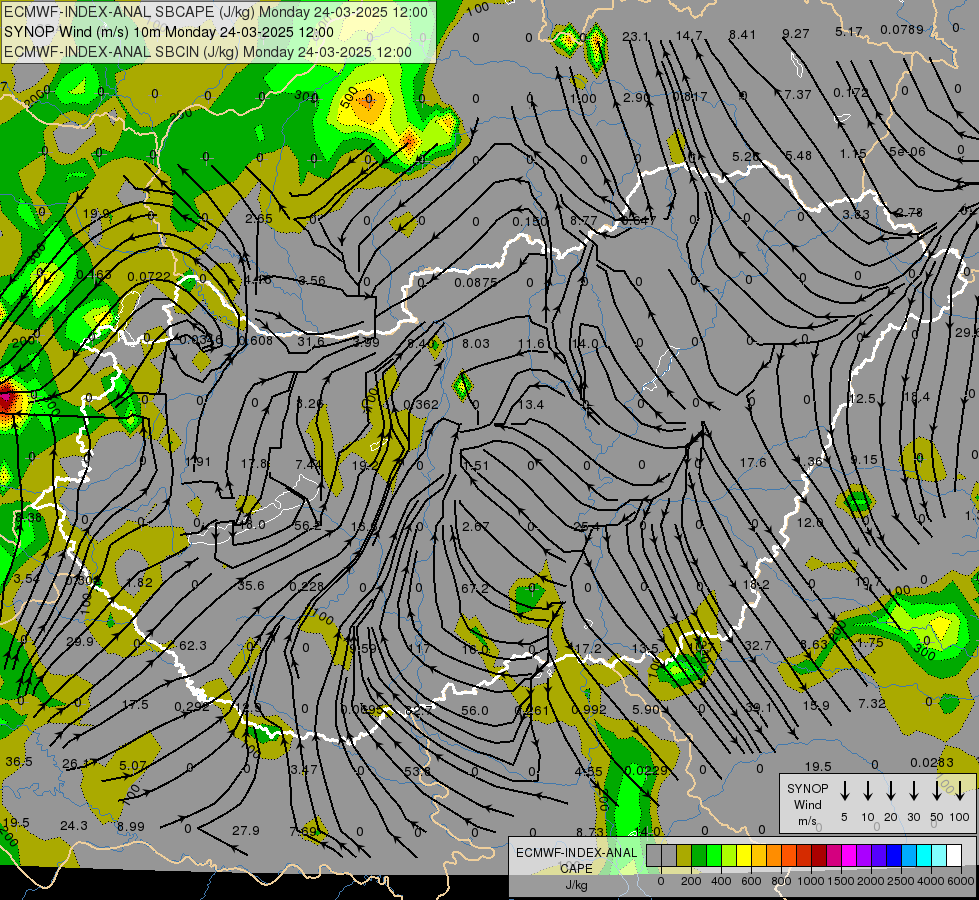The image size is (979, 900).
Task: Click the 13.4 value on the map
Action: (x=531, y=404)
